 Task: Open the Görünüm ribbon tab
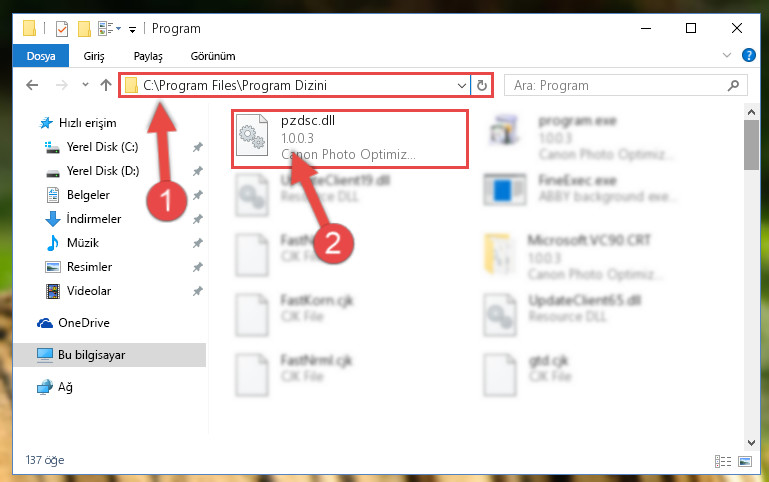point(213,56)
